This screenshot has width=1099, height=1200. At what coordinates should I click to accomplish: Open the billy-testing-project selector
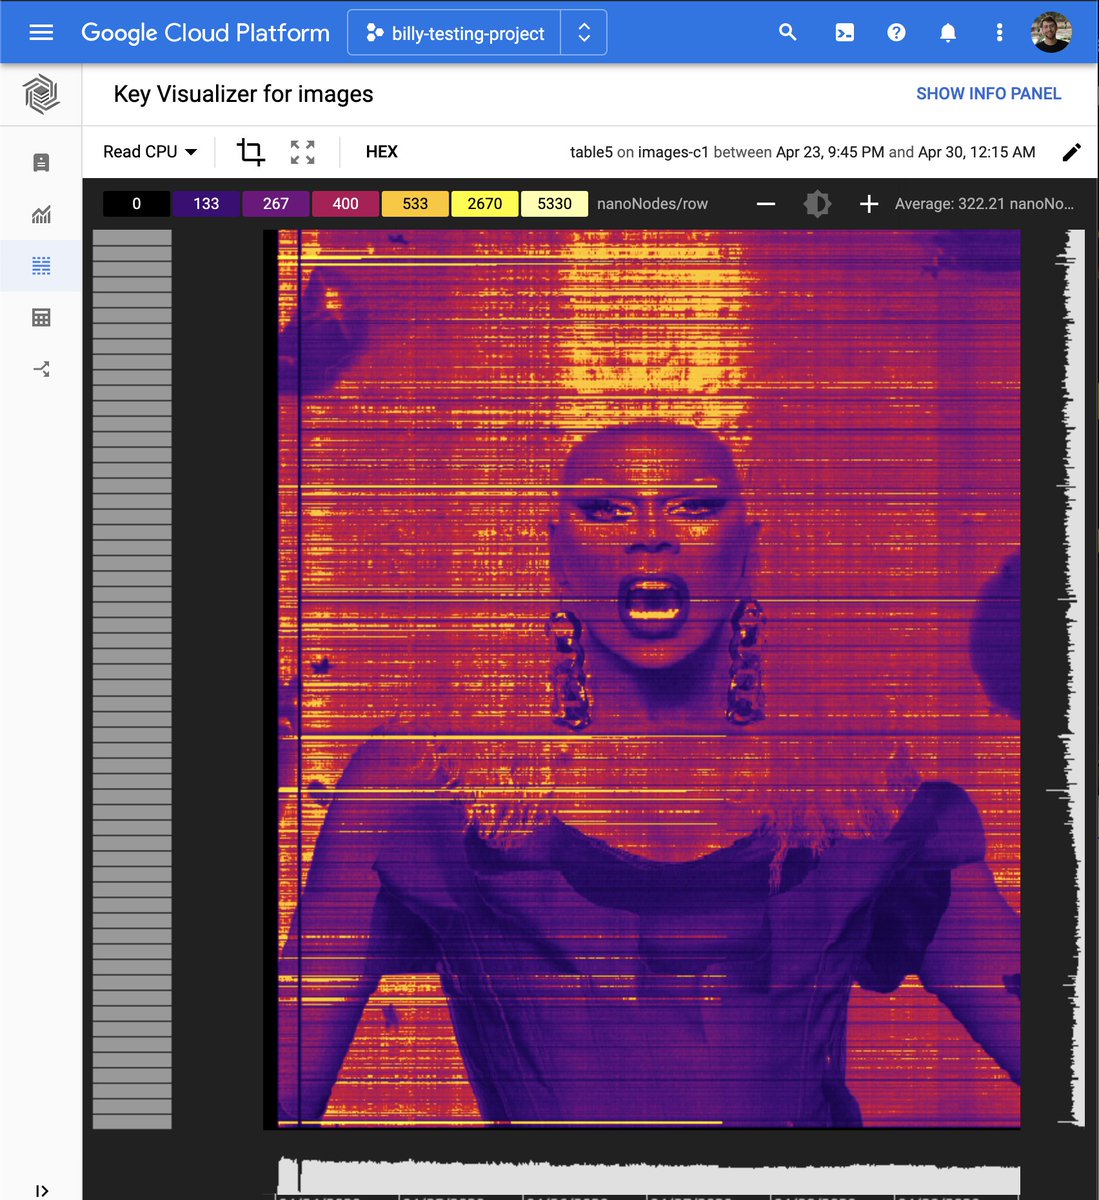455,33
